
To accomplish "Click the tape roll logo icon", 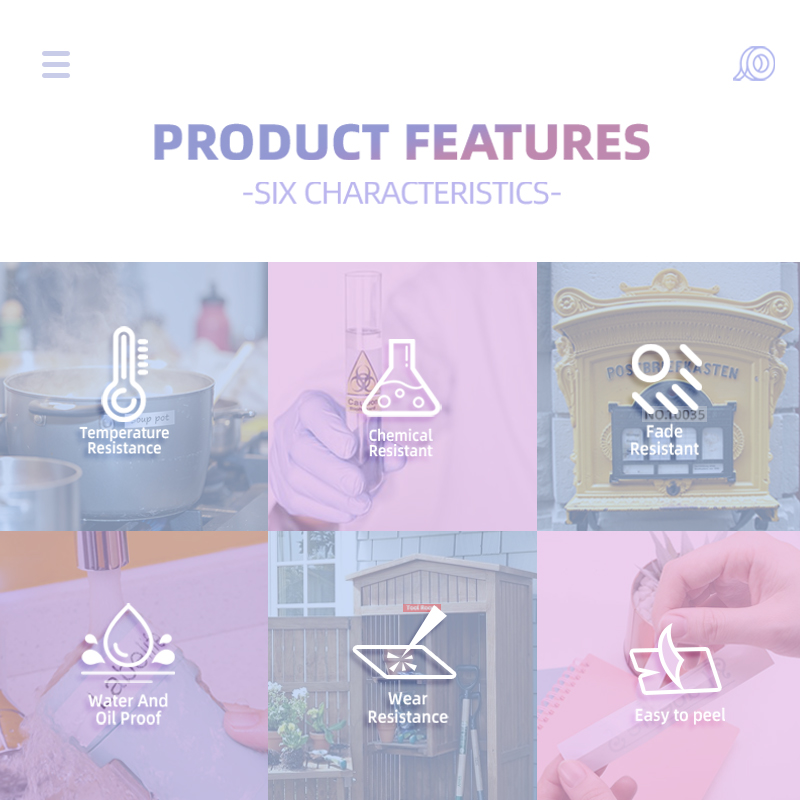I will pyautogui.click(x=754, y=64).
